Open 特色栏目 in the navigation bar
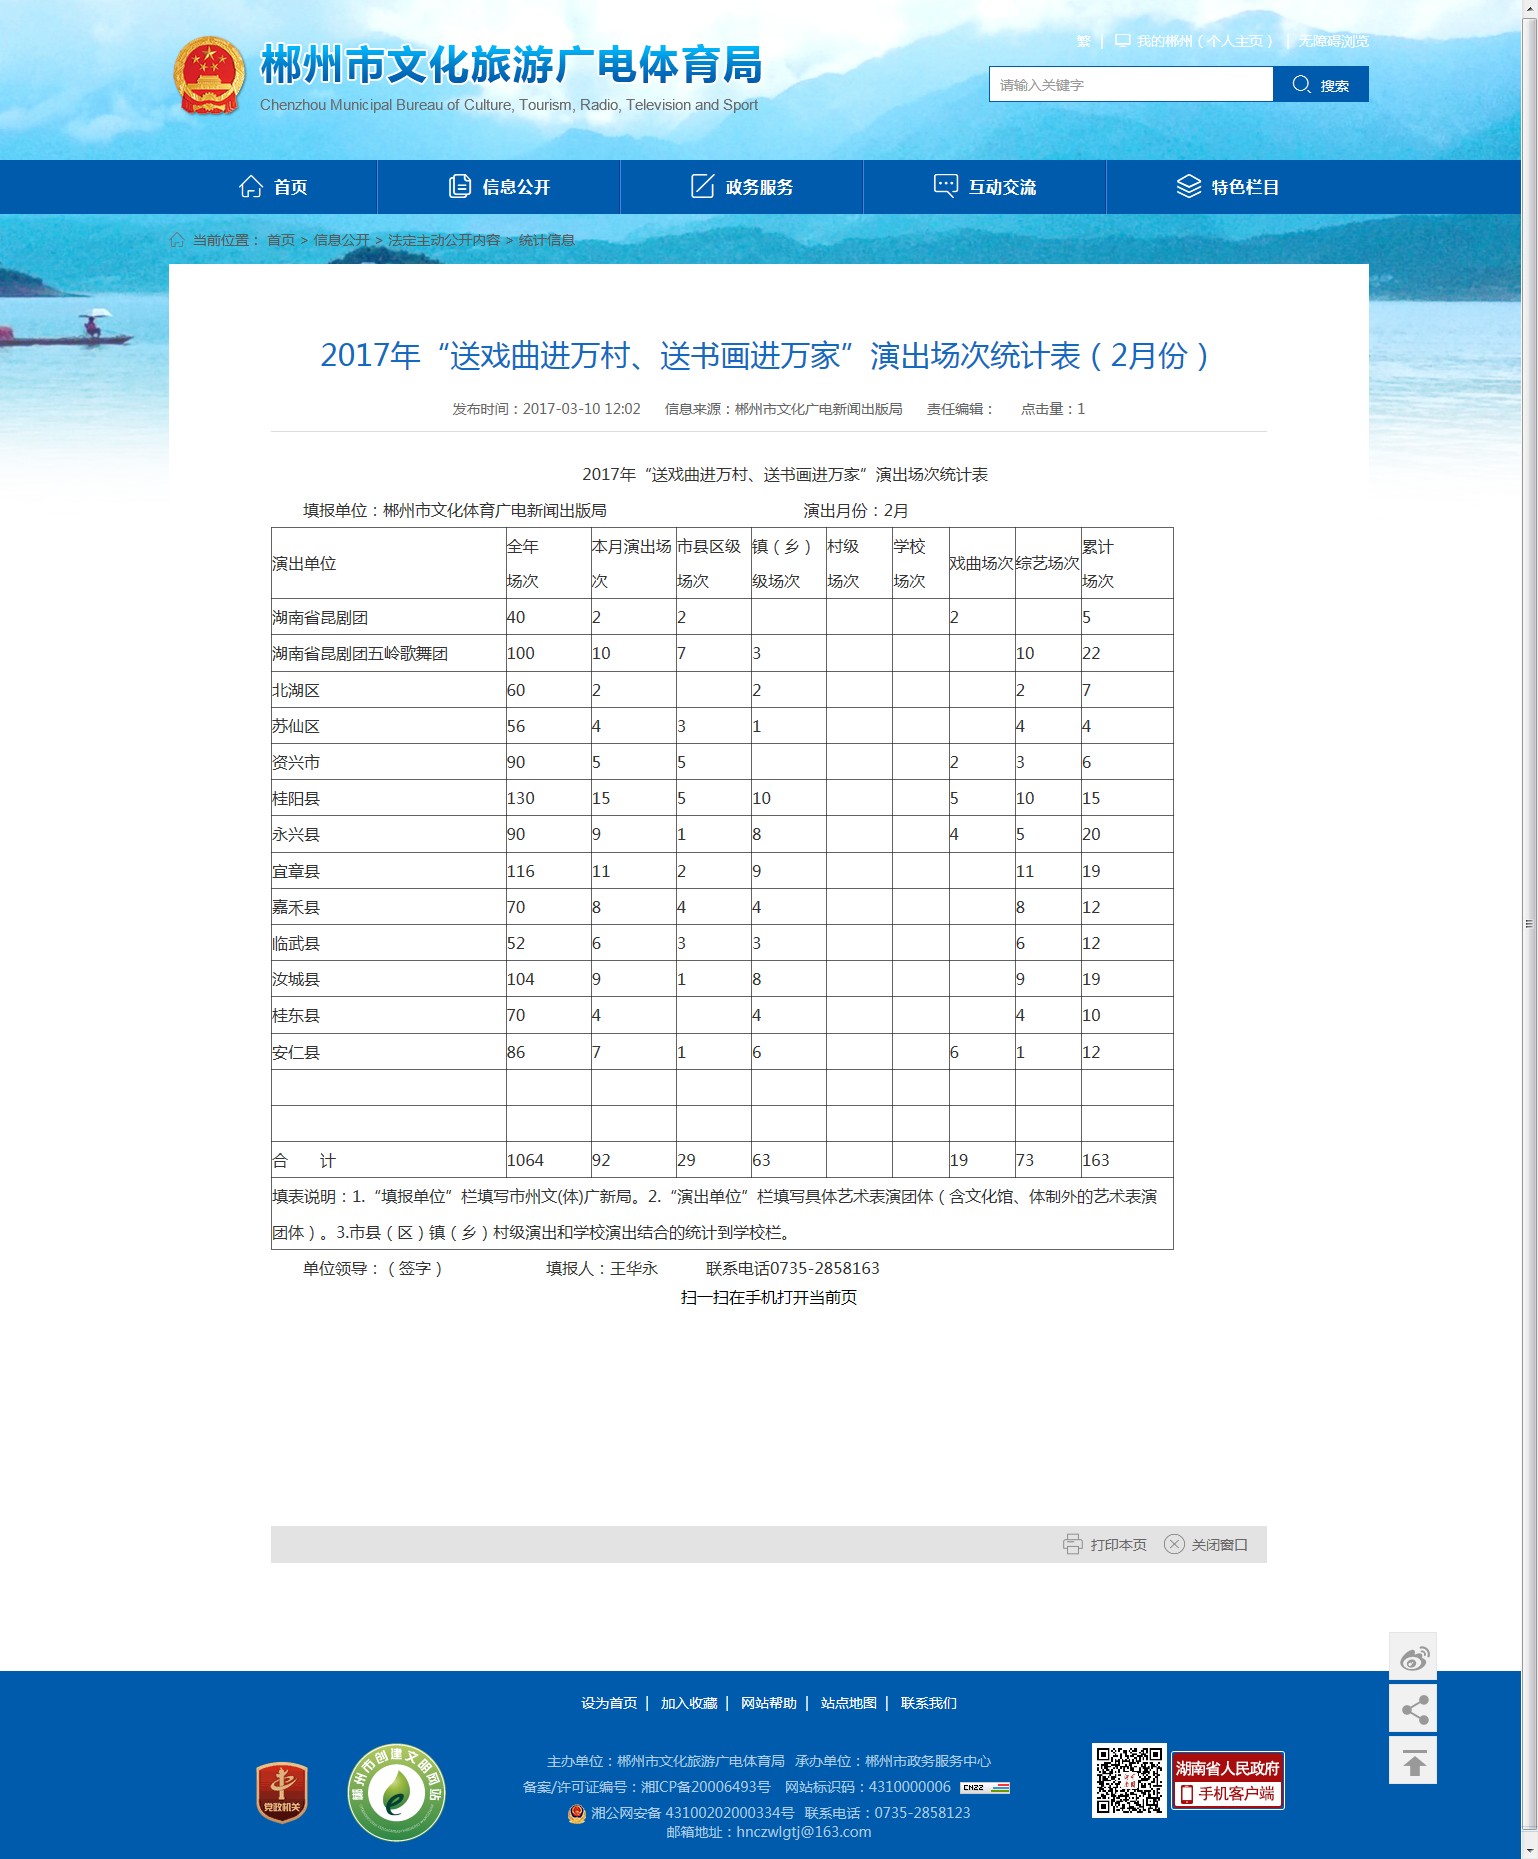The width and height of the screenshot is (1538, 1859). 1228,187
